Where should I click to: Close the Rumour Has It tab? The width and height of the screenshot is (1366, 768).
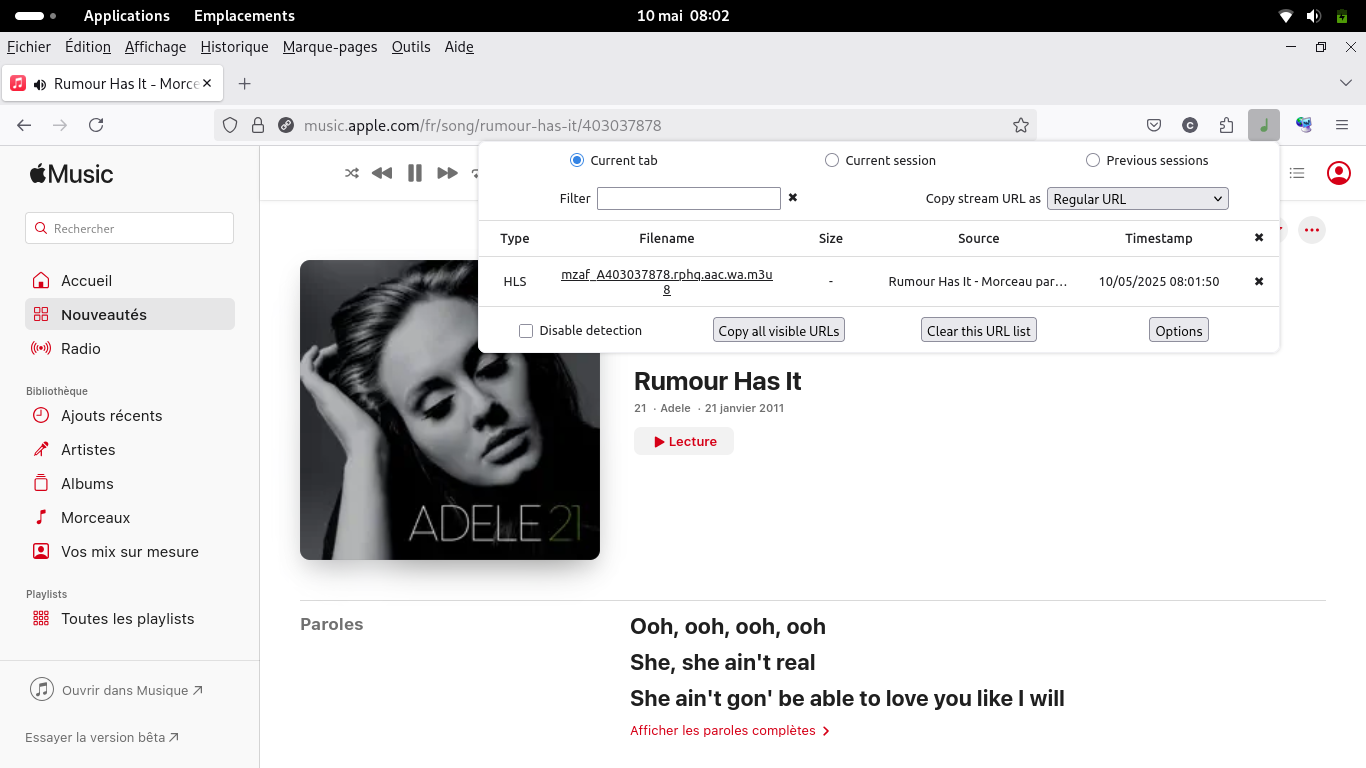(207, 83)
